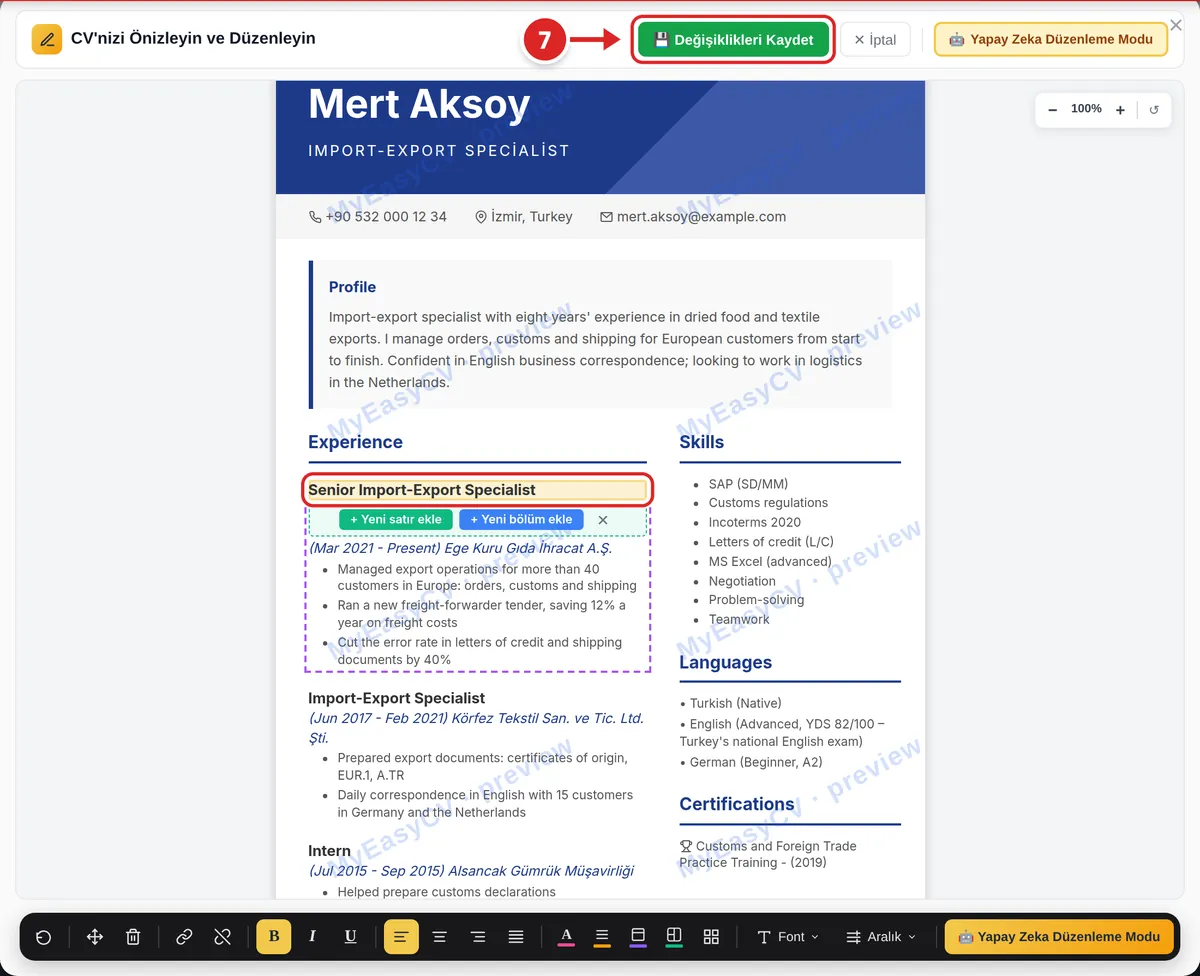This screenshot has width=1200, height=976.
Task: Open the Font dropdown
Action: (x=787, y=937)
